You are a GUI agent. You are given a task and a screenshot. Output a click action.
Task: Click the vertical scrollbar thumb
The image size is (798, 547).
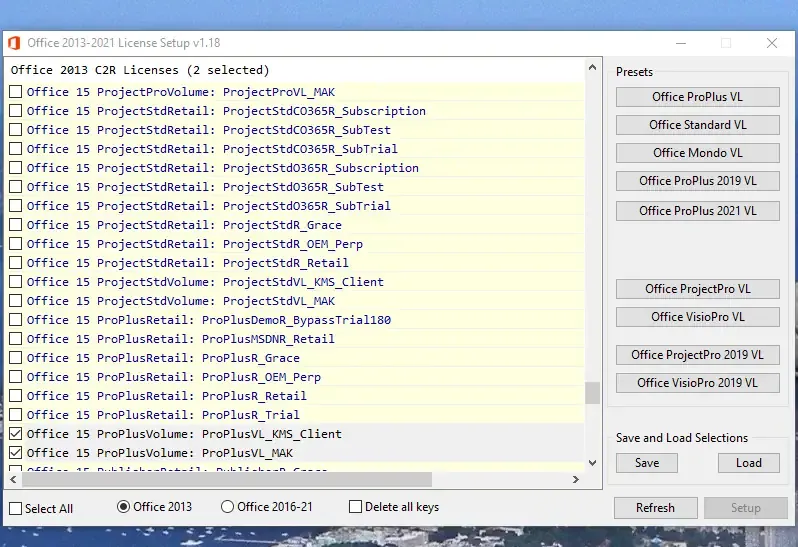click(x=592, y=392)
